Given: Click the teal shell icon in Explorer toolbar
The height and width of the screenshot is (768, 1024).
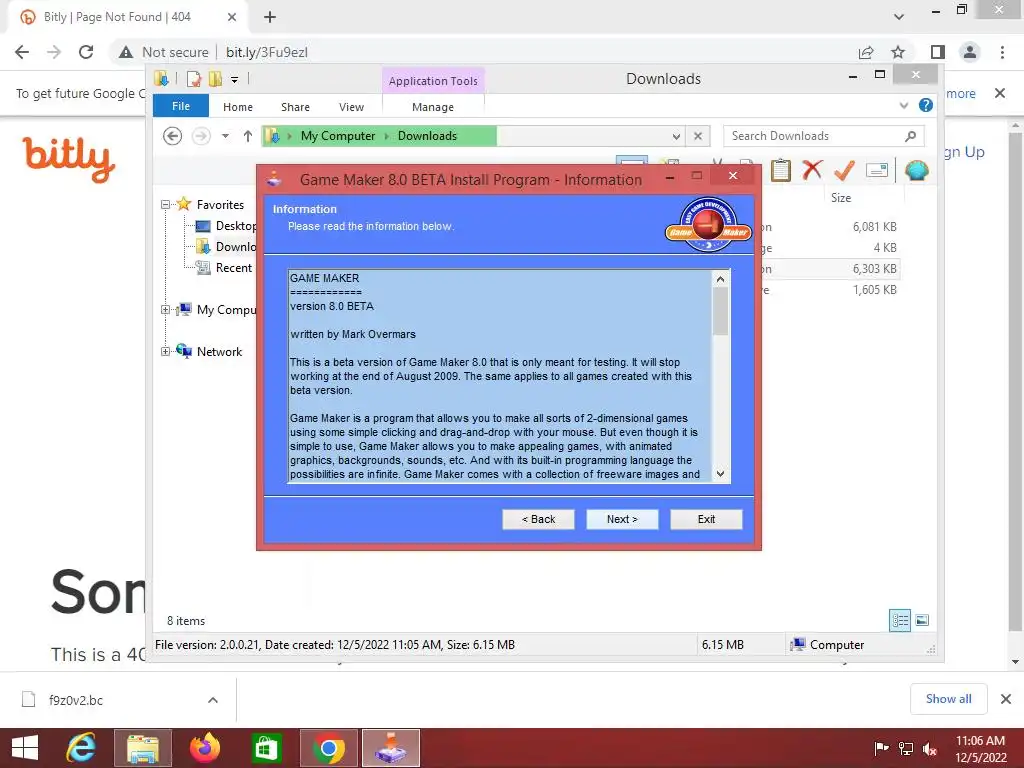Looking at the screenshot, I should (917, 170).
